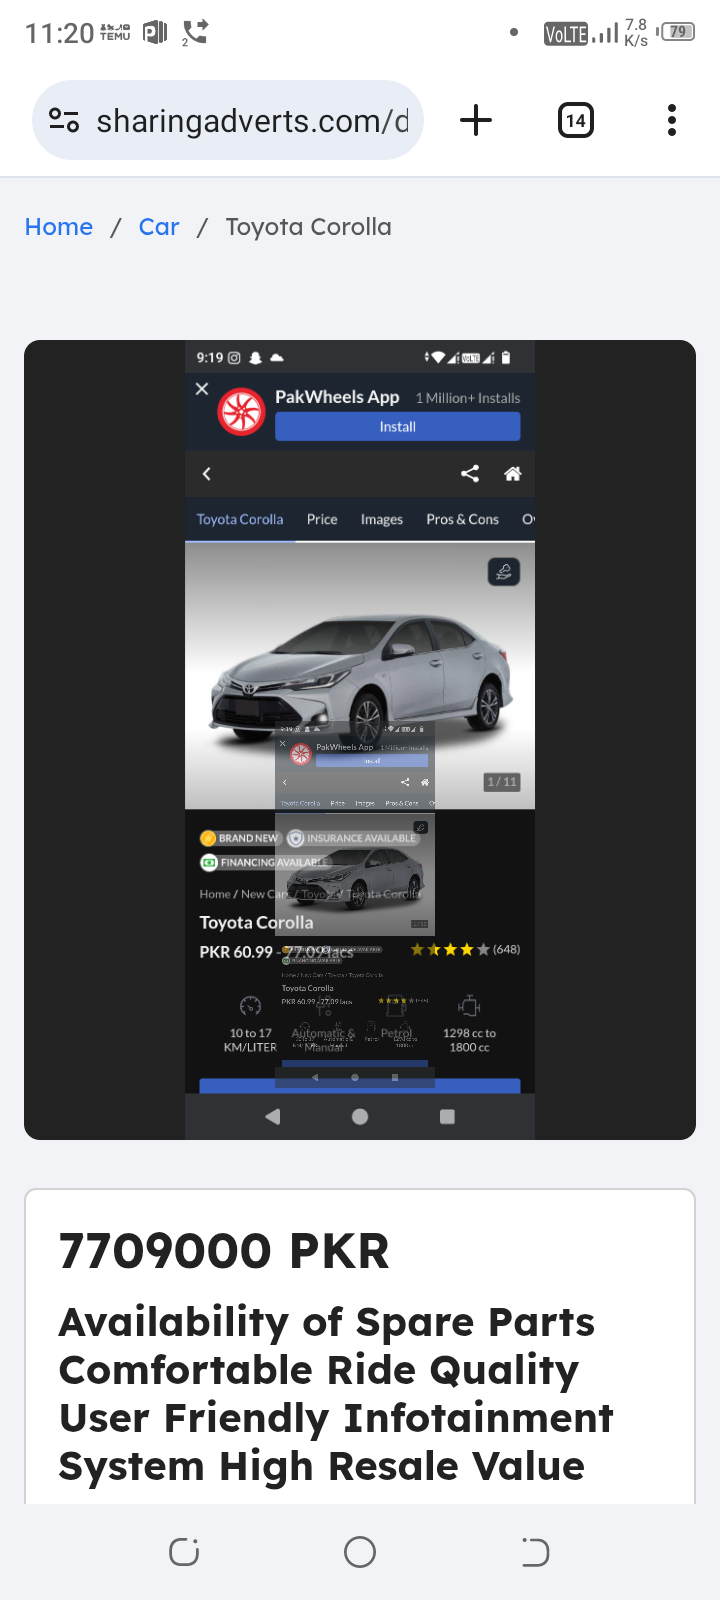Image resolution: width=720 pixels, height=1600 pixels.
Task: Go to Car breadcrumb link
Action: coord(159,227)
